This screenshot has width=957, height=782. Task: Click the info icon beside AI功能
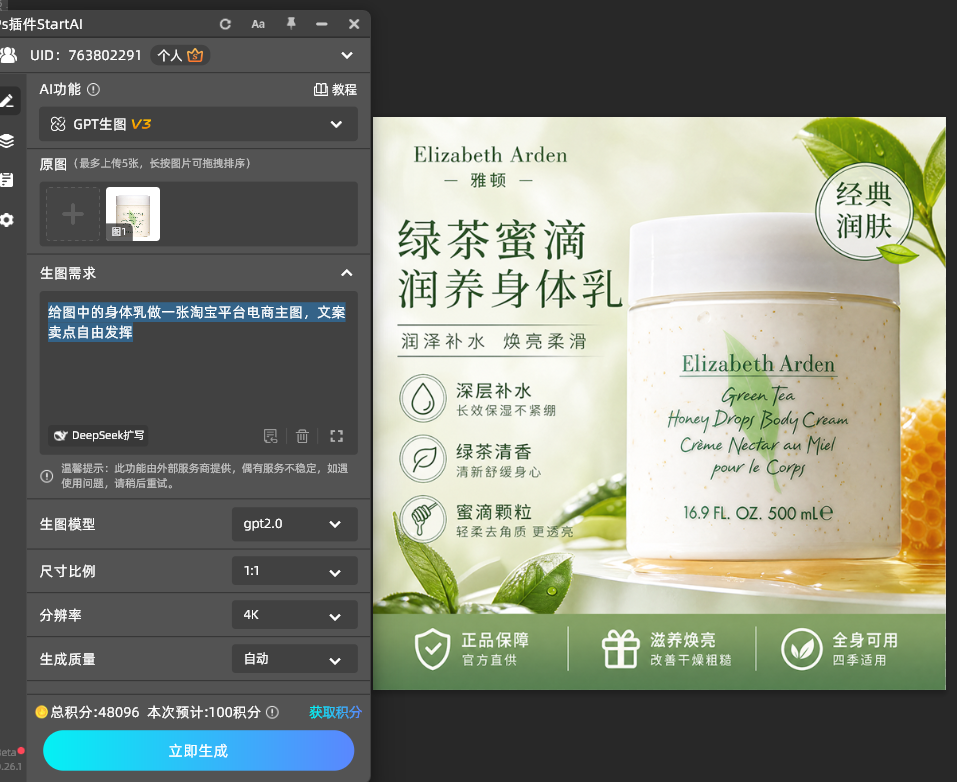93,90
